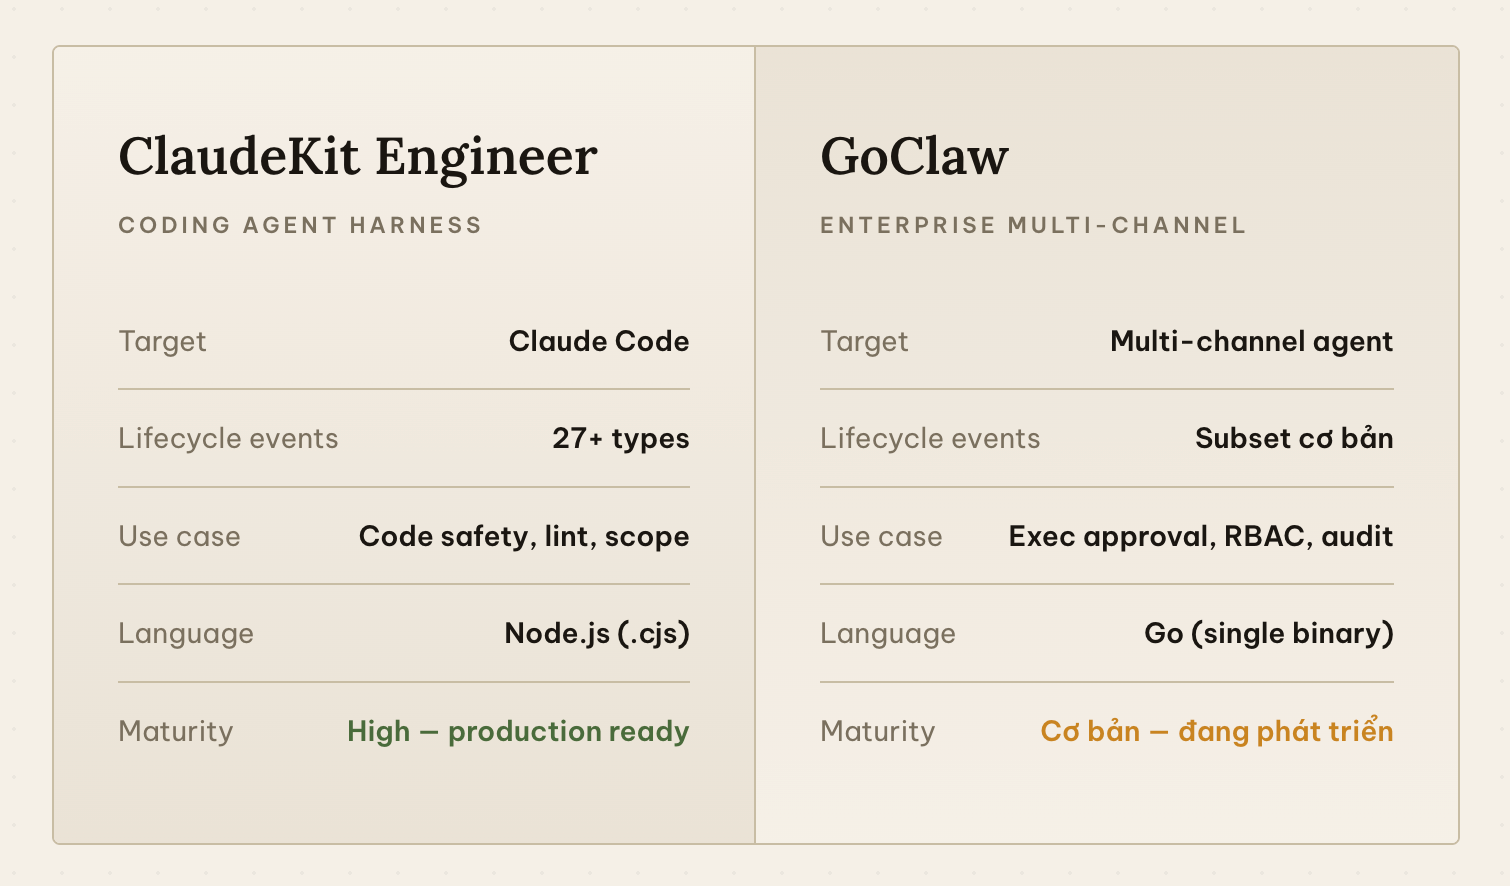Click the "Multi-channel agent" target value
Image resolution: width=1510 pixels, height=886 pixels.
click(x=1251, y=342)
